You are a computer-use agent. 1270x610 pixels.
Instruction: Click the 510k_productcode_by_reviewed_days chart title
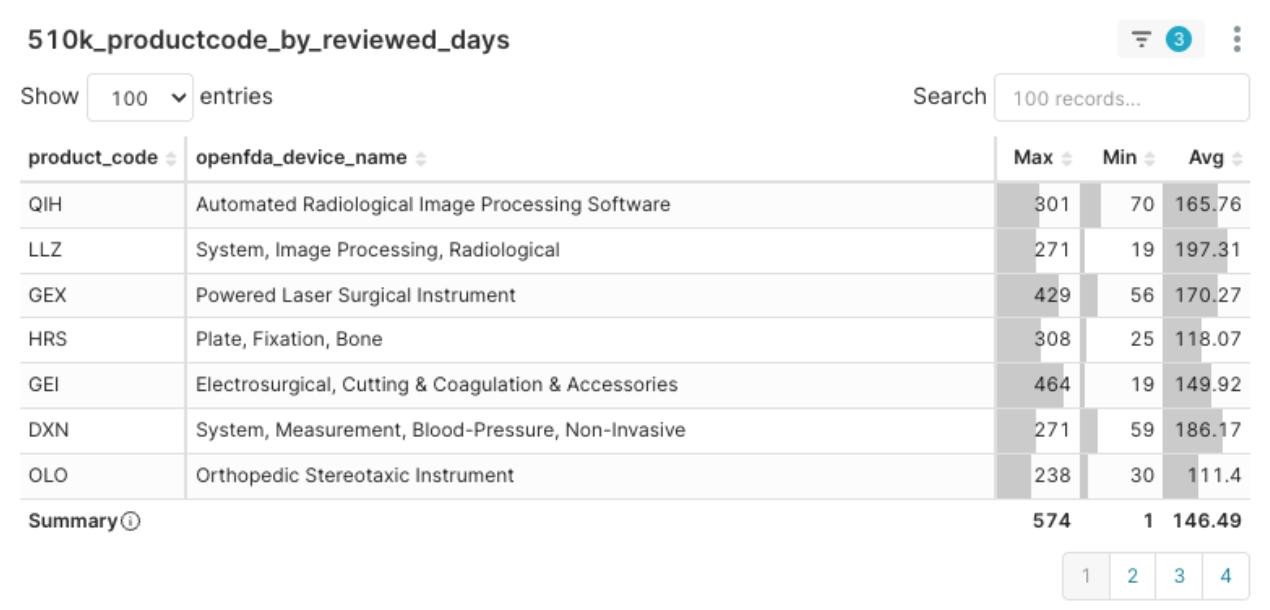(x=269, y=40)
